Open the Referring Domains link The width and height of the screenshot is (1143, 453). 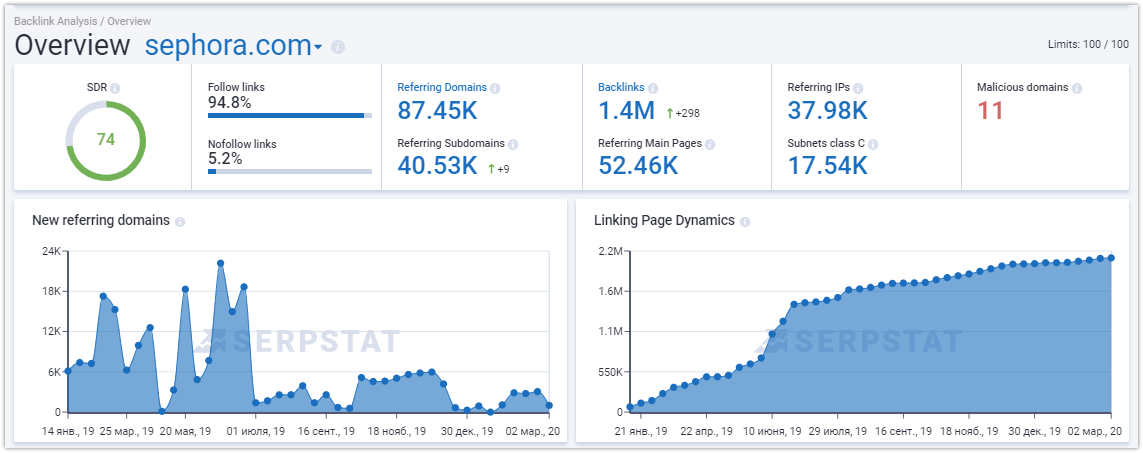coord(442,87)
